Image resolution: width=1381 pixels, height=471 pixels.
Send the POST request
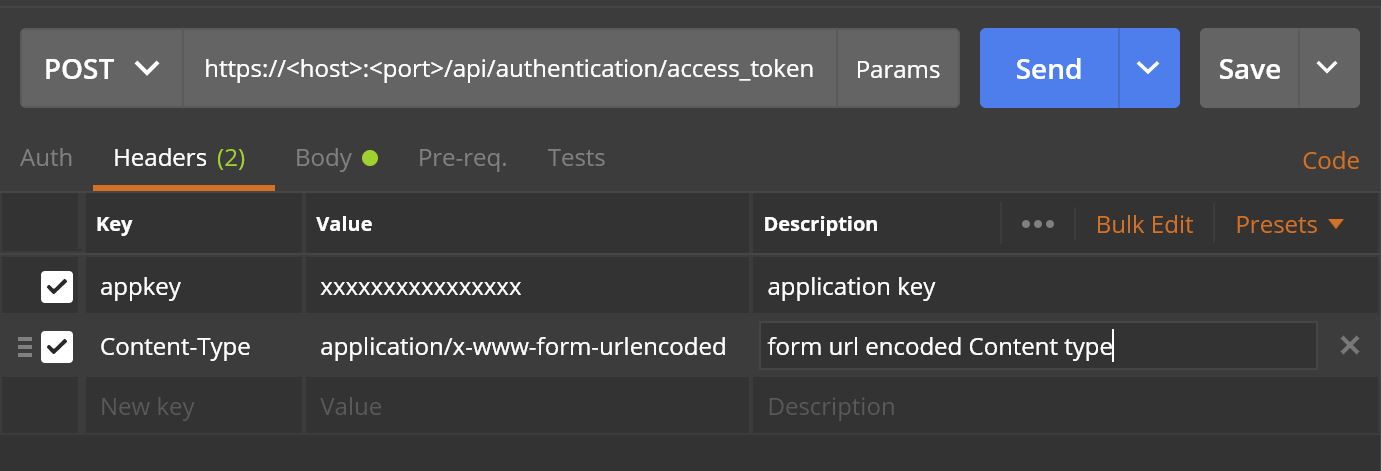[1048, 69]
